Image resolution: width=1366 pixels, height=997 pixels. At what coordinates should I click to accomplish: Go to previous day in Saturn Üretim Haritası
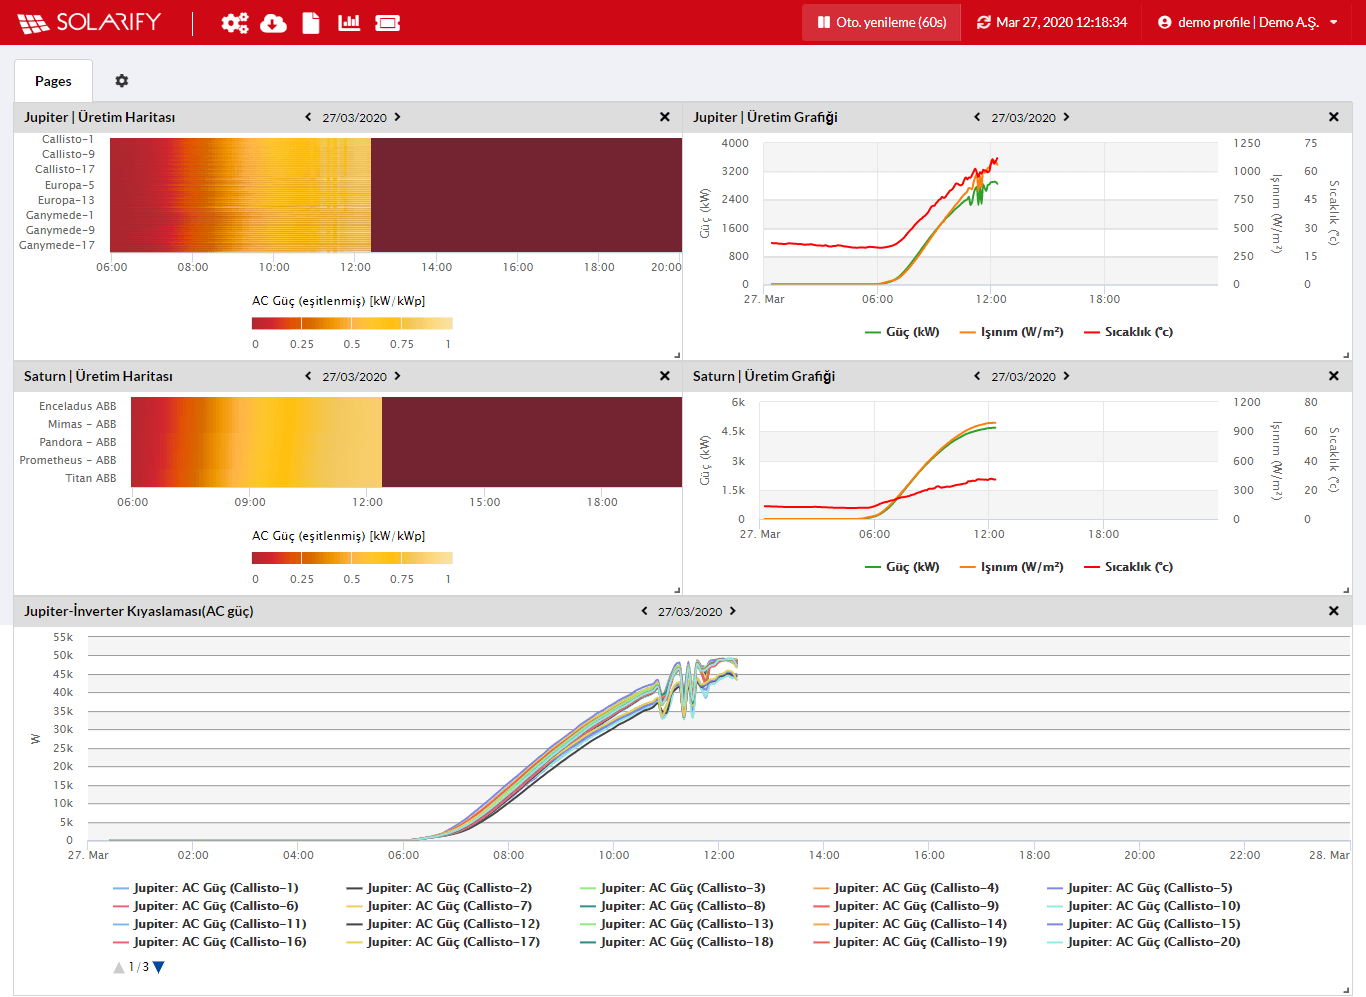click(x=308, y=376)
